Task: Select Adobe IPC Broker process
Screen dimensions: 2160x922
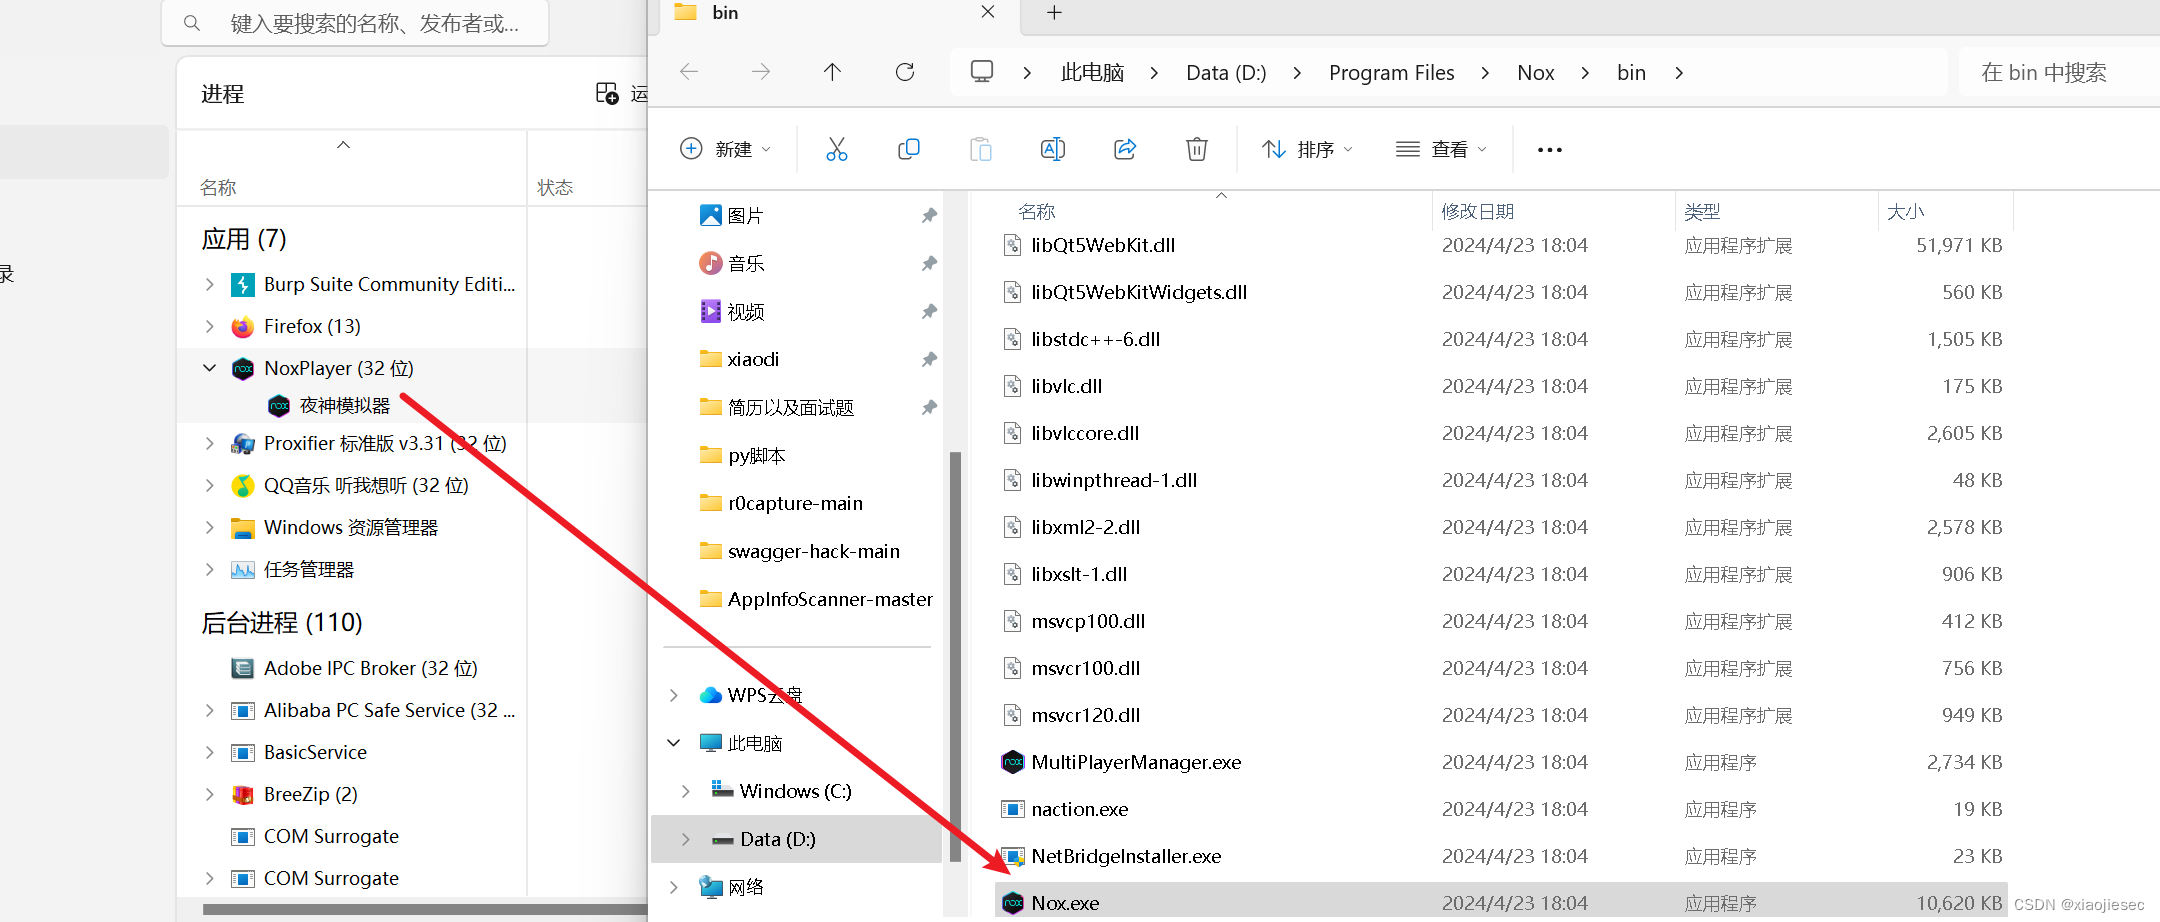Action: point(370,668)
